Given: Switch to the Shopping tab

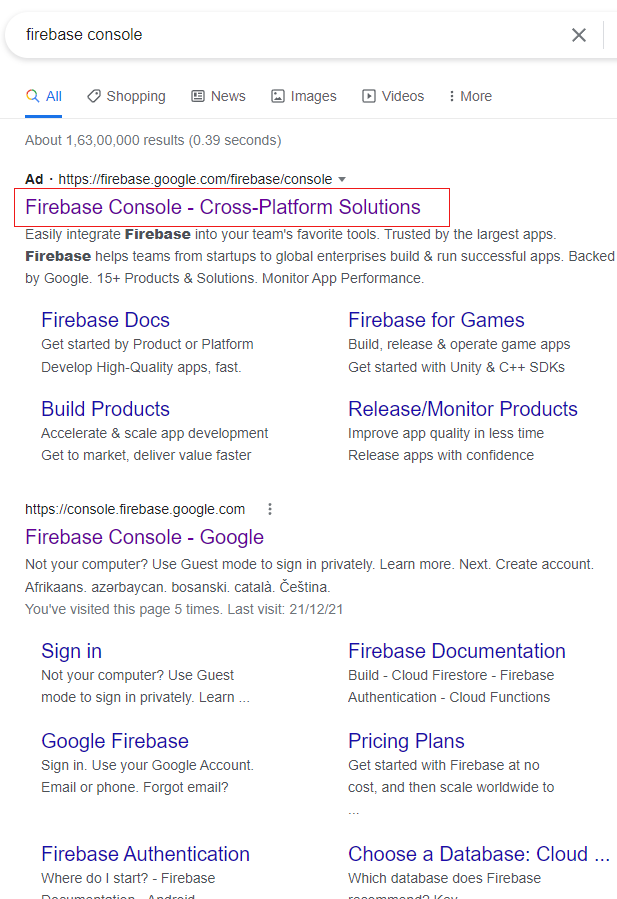Looking at the screenshot, I should (126, 96).
